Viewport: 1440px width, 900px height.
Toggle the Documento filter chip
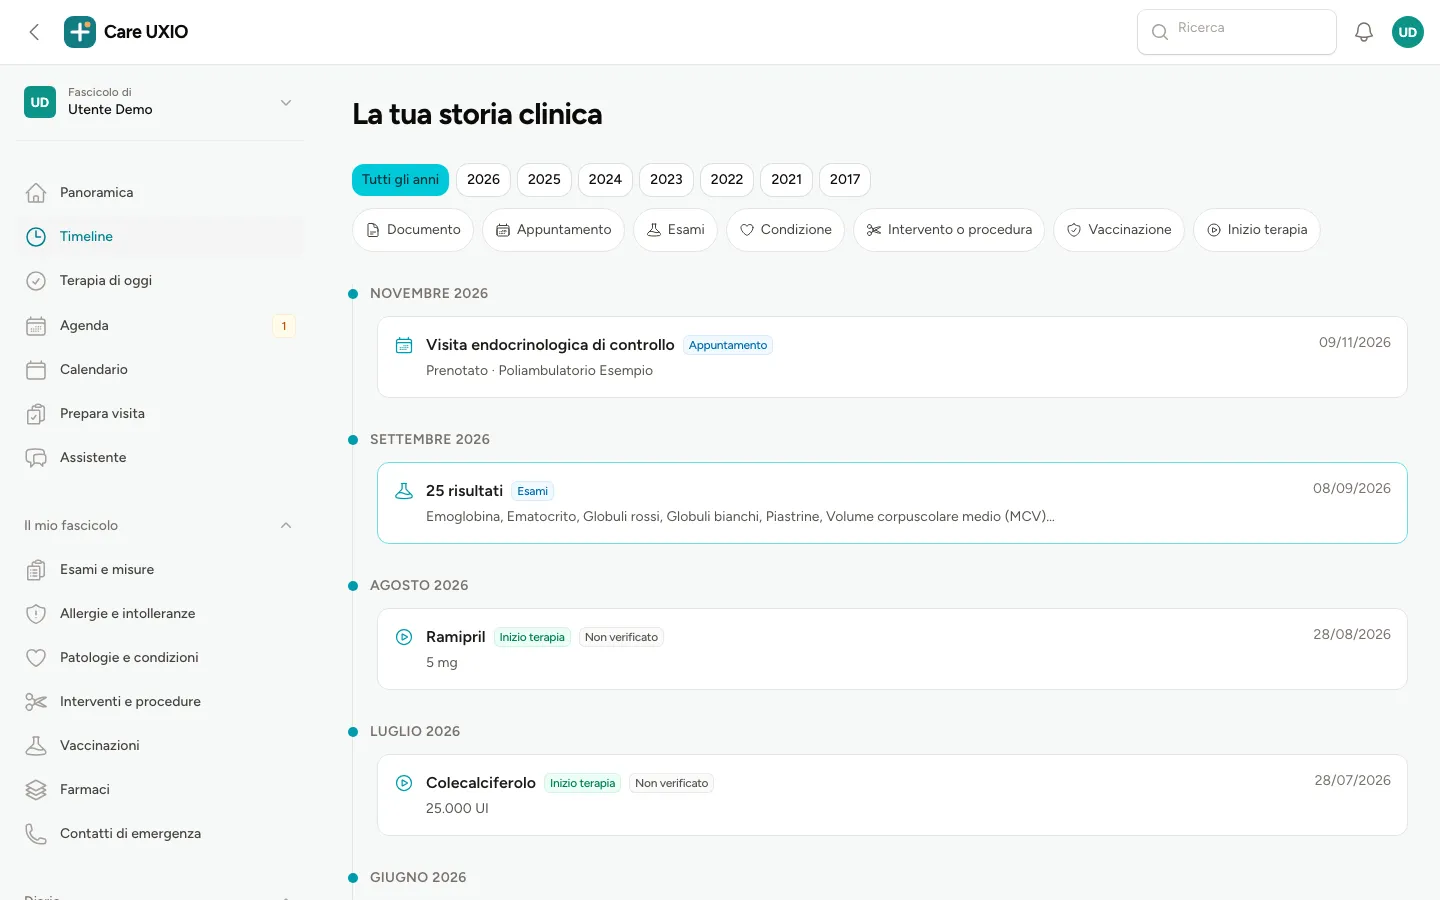coord(413,230)
